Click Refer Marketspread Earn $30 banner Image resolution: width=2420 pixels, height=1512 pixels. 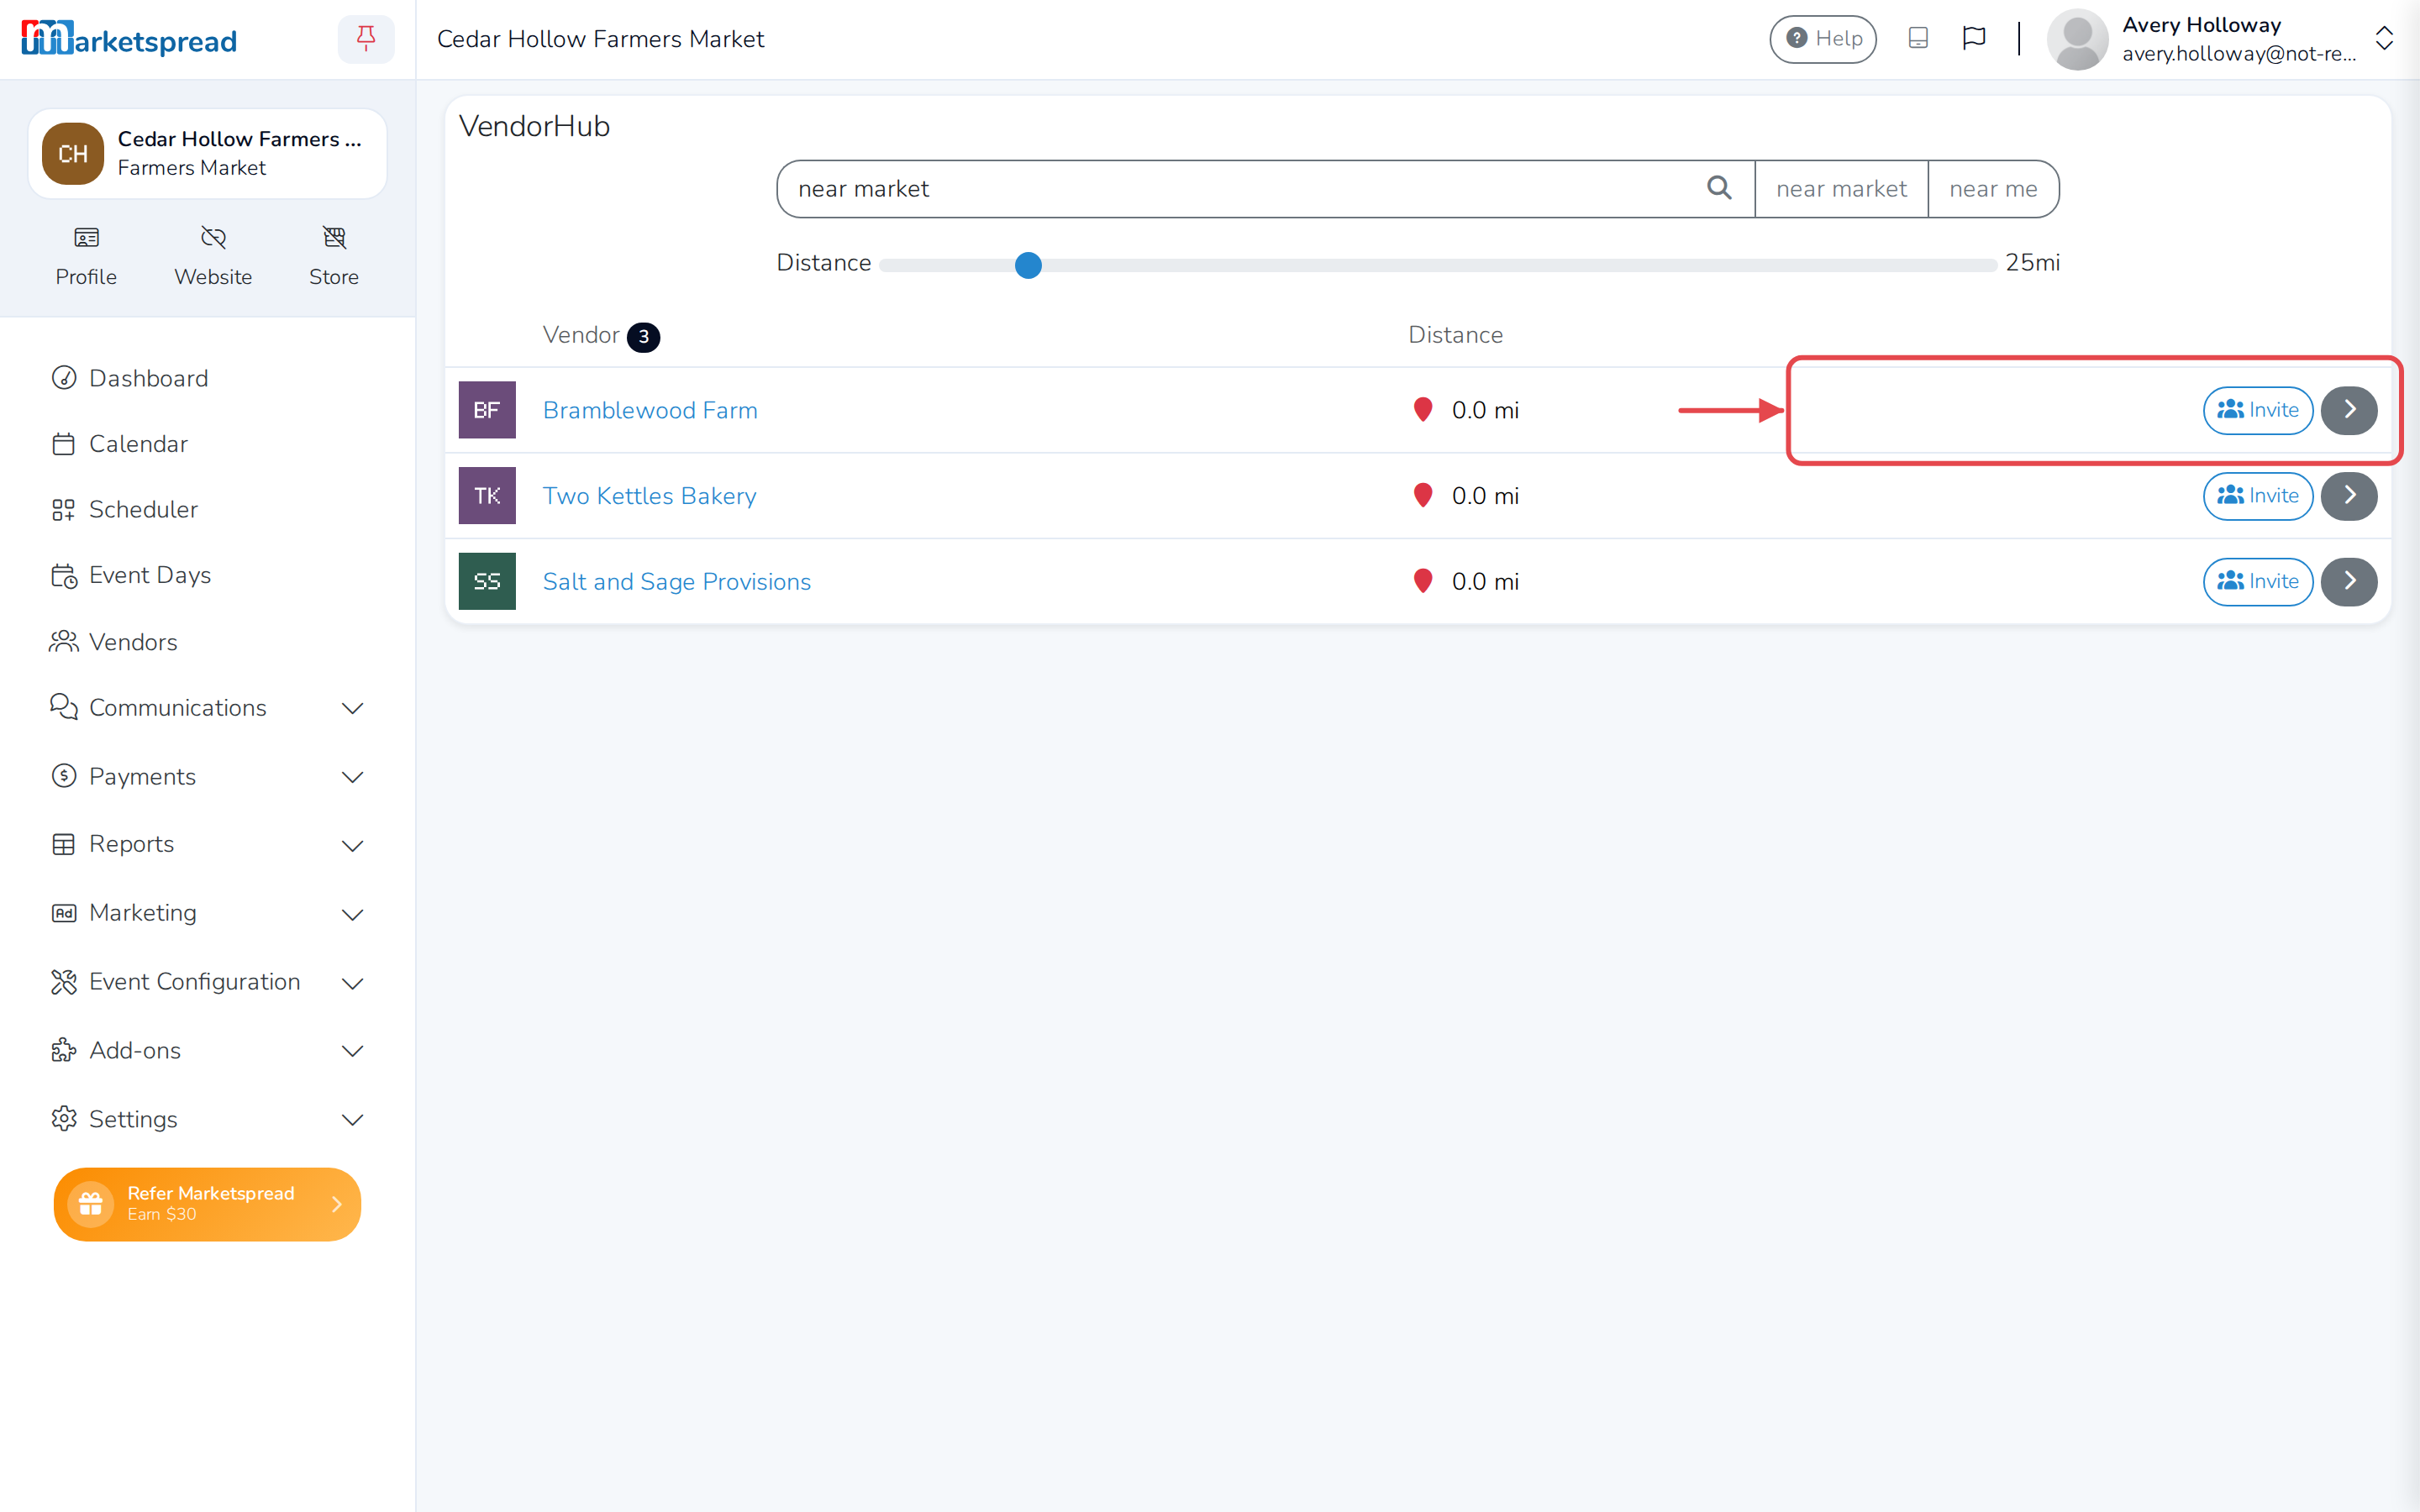[x=207, y=1204]
